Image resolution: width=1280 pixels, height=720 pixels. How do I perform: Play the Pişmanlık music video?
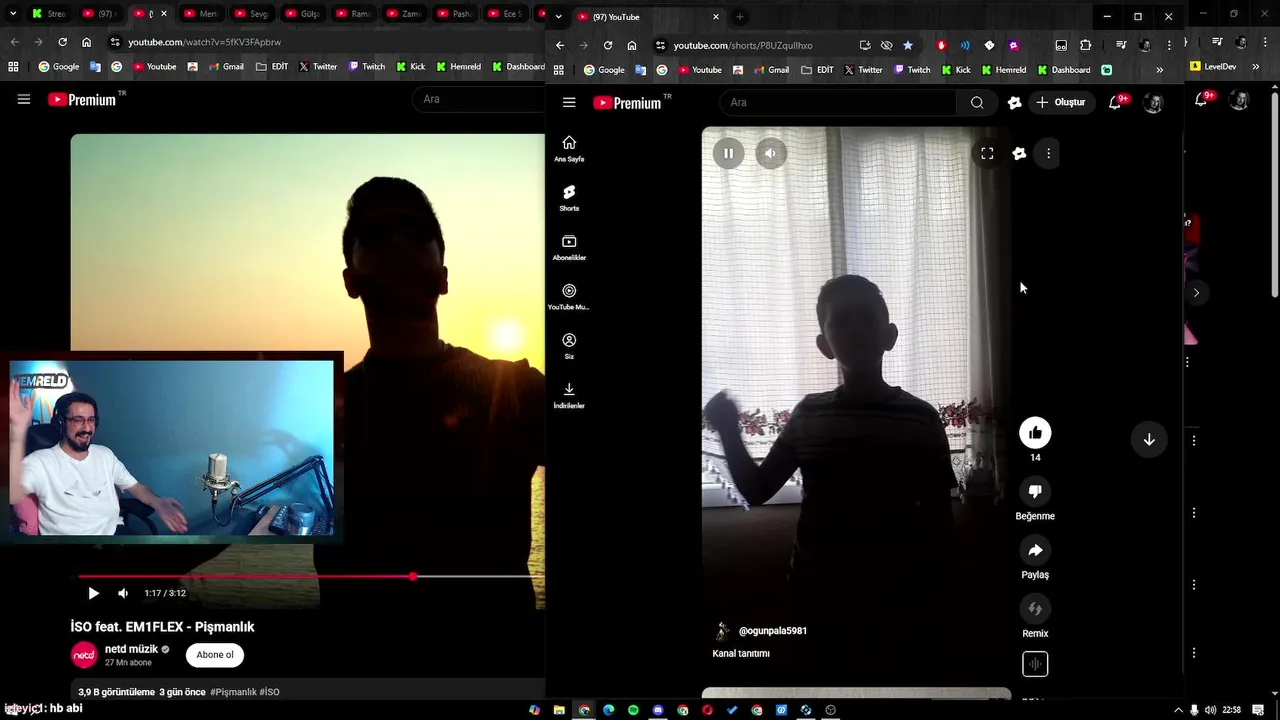click(93, 593)
